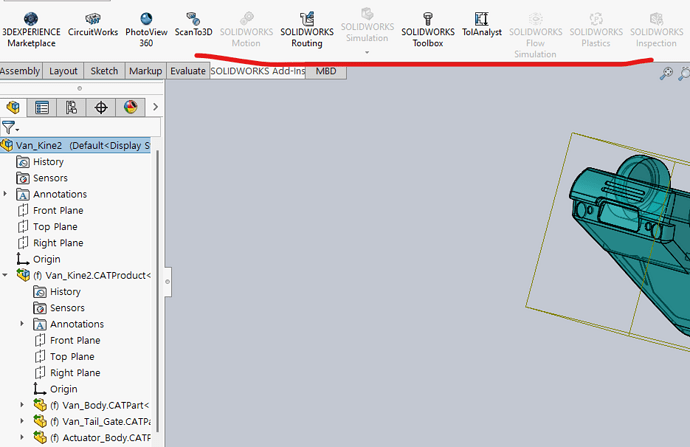Open the FeatureManager design tree tab
The width and height of the screenshot is (690, 447).
[x=14, y=107]
